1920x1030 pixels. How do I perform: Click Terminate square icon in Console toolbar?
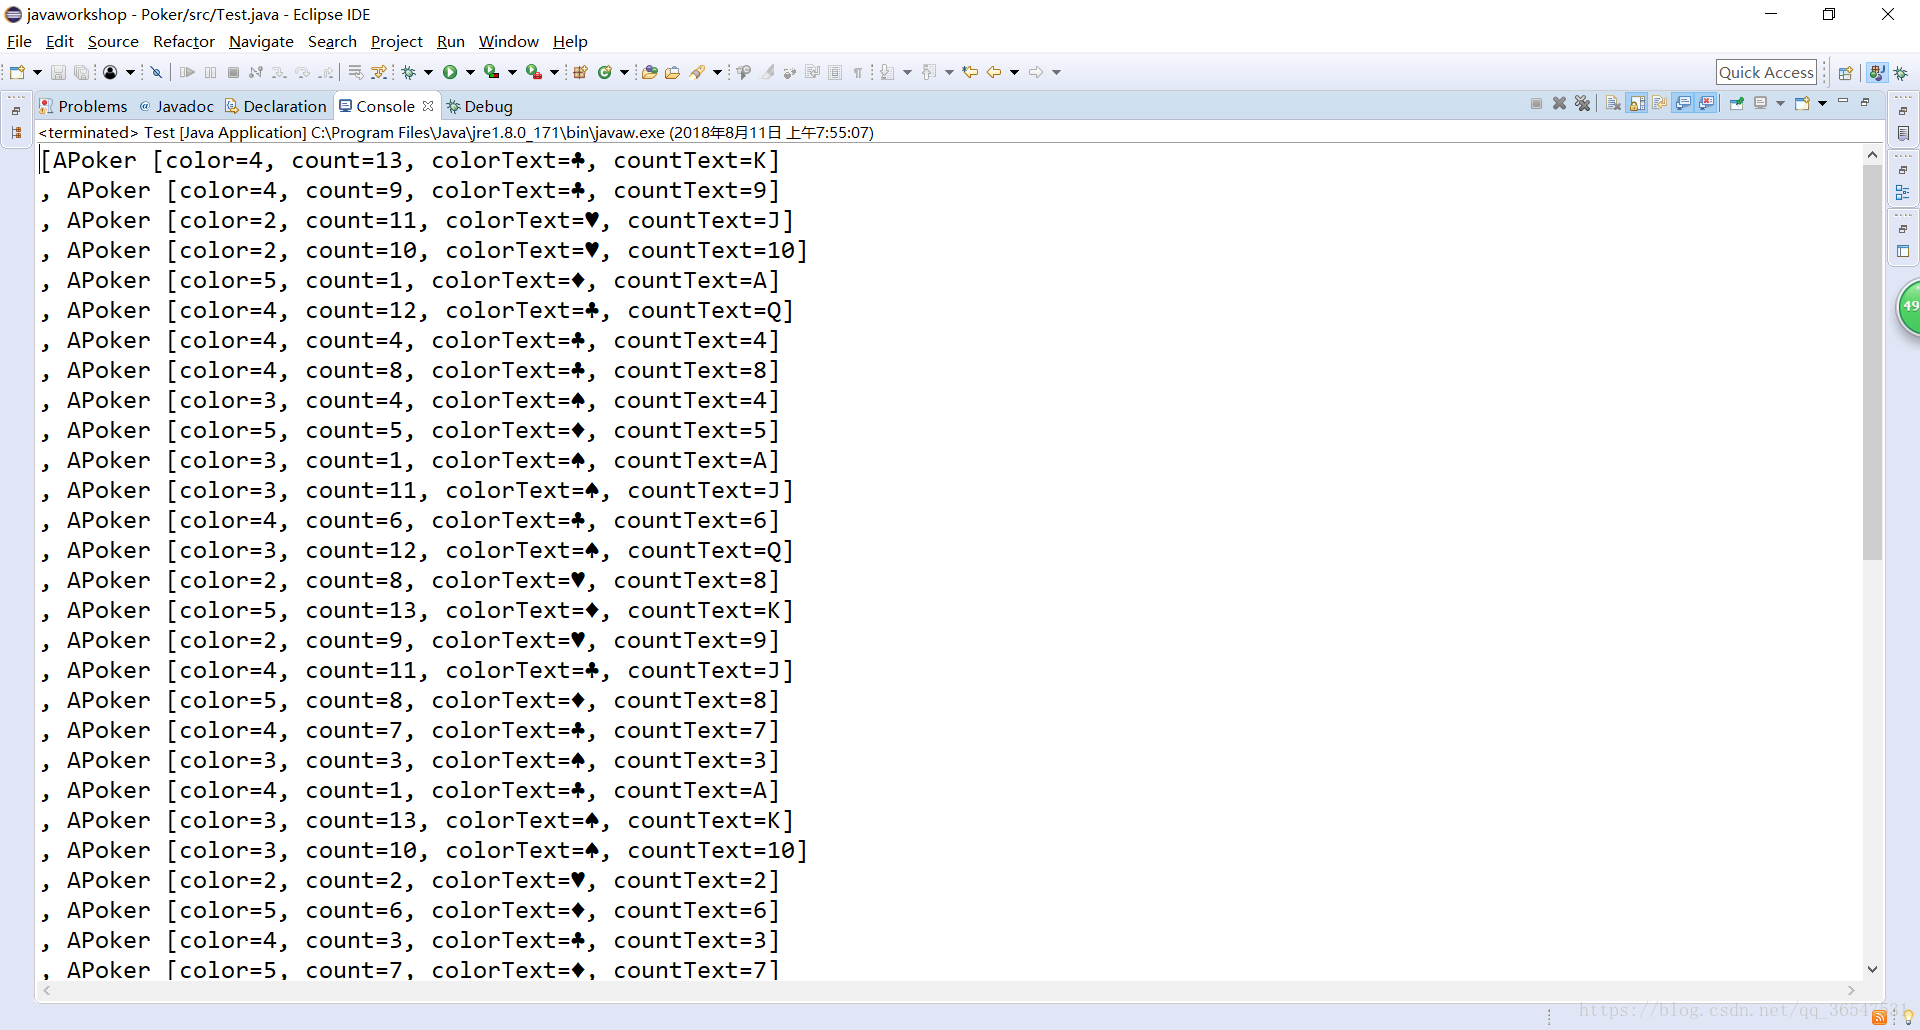[x=1536, y=103]
